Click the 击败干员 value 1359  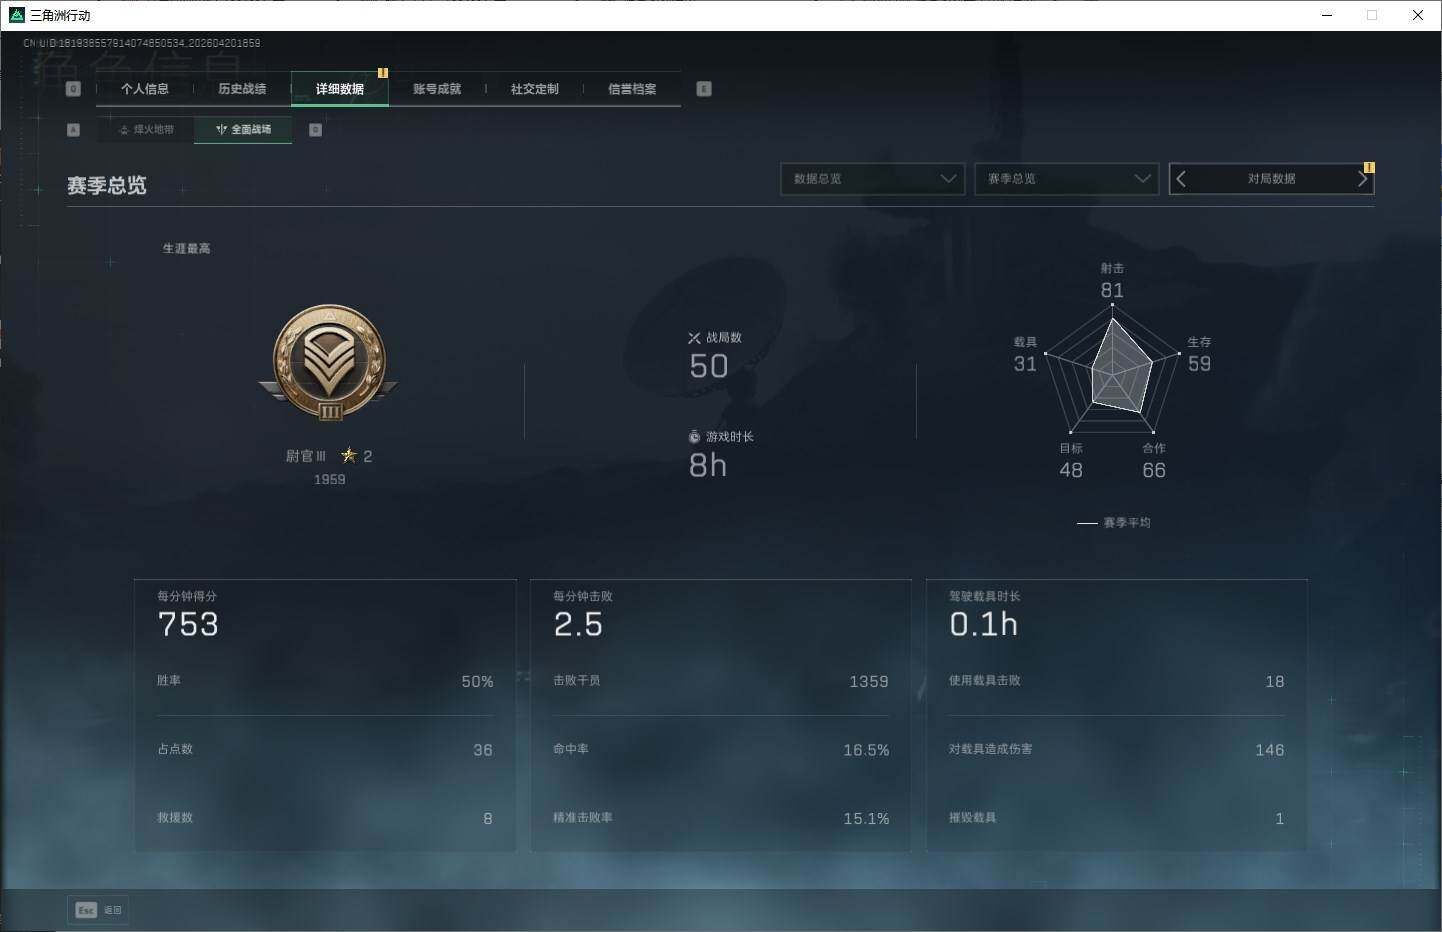click(x=869, y=682)
